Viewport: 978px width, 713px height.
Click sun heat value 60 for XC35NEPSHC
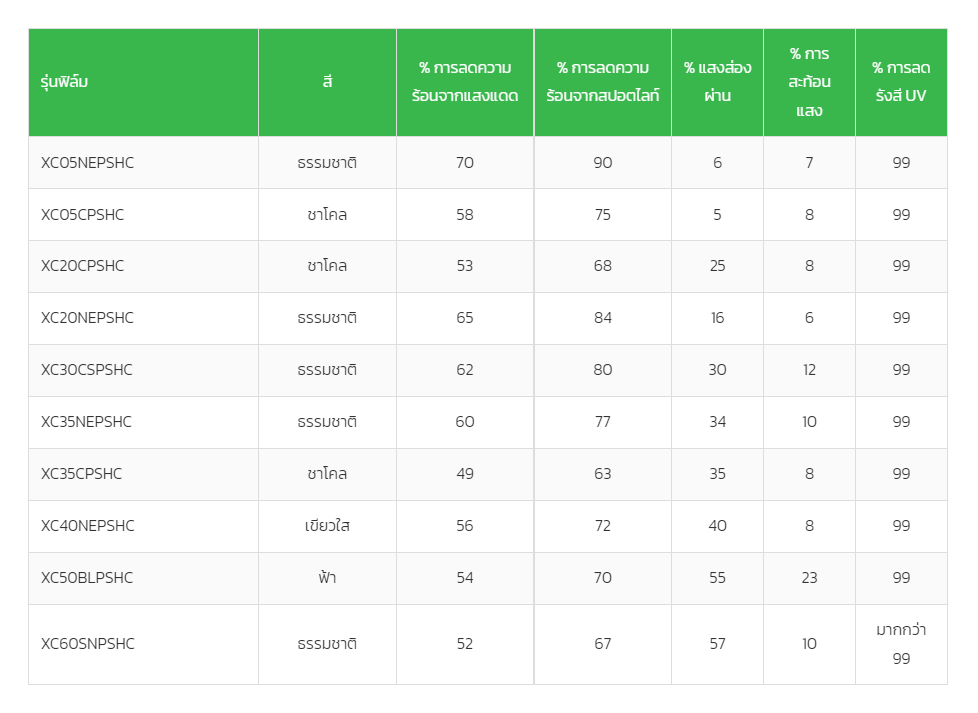465,422
